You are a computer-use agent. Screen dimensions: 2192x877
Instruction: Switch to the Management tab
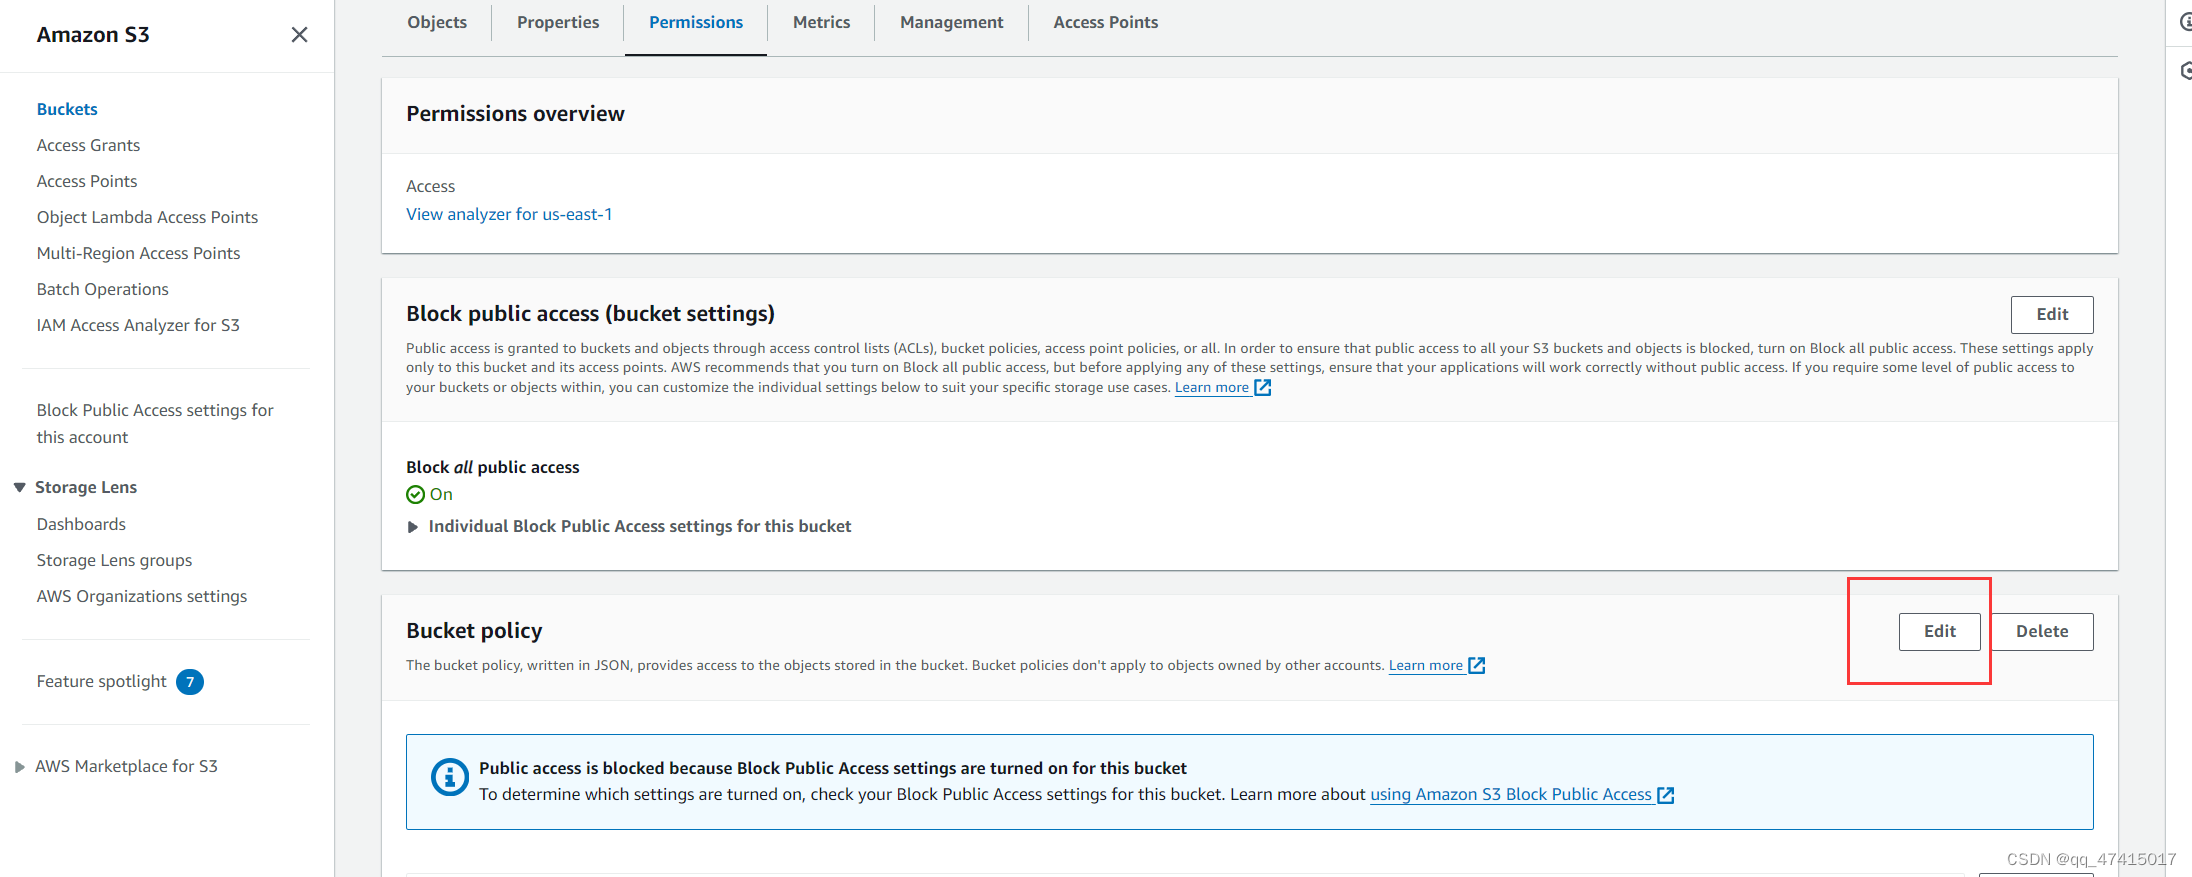[x=951, y=22]
